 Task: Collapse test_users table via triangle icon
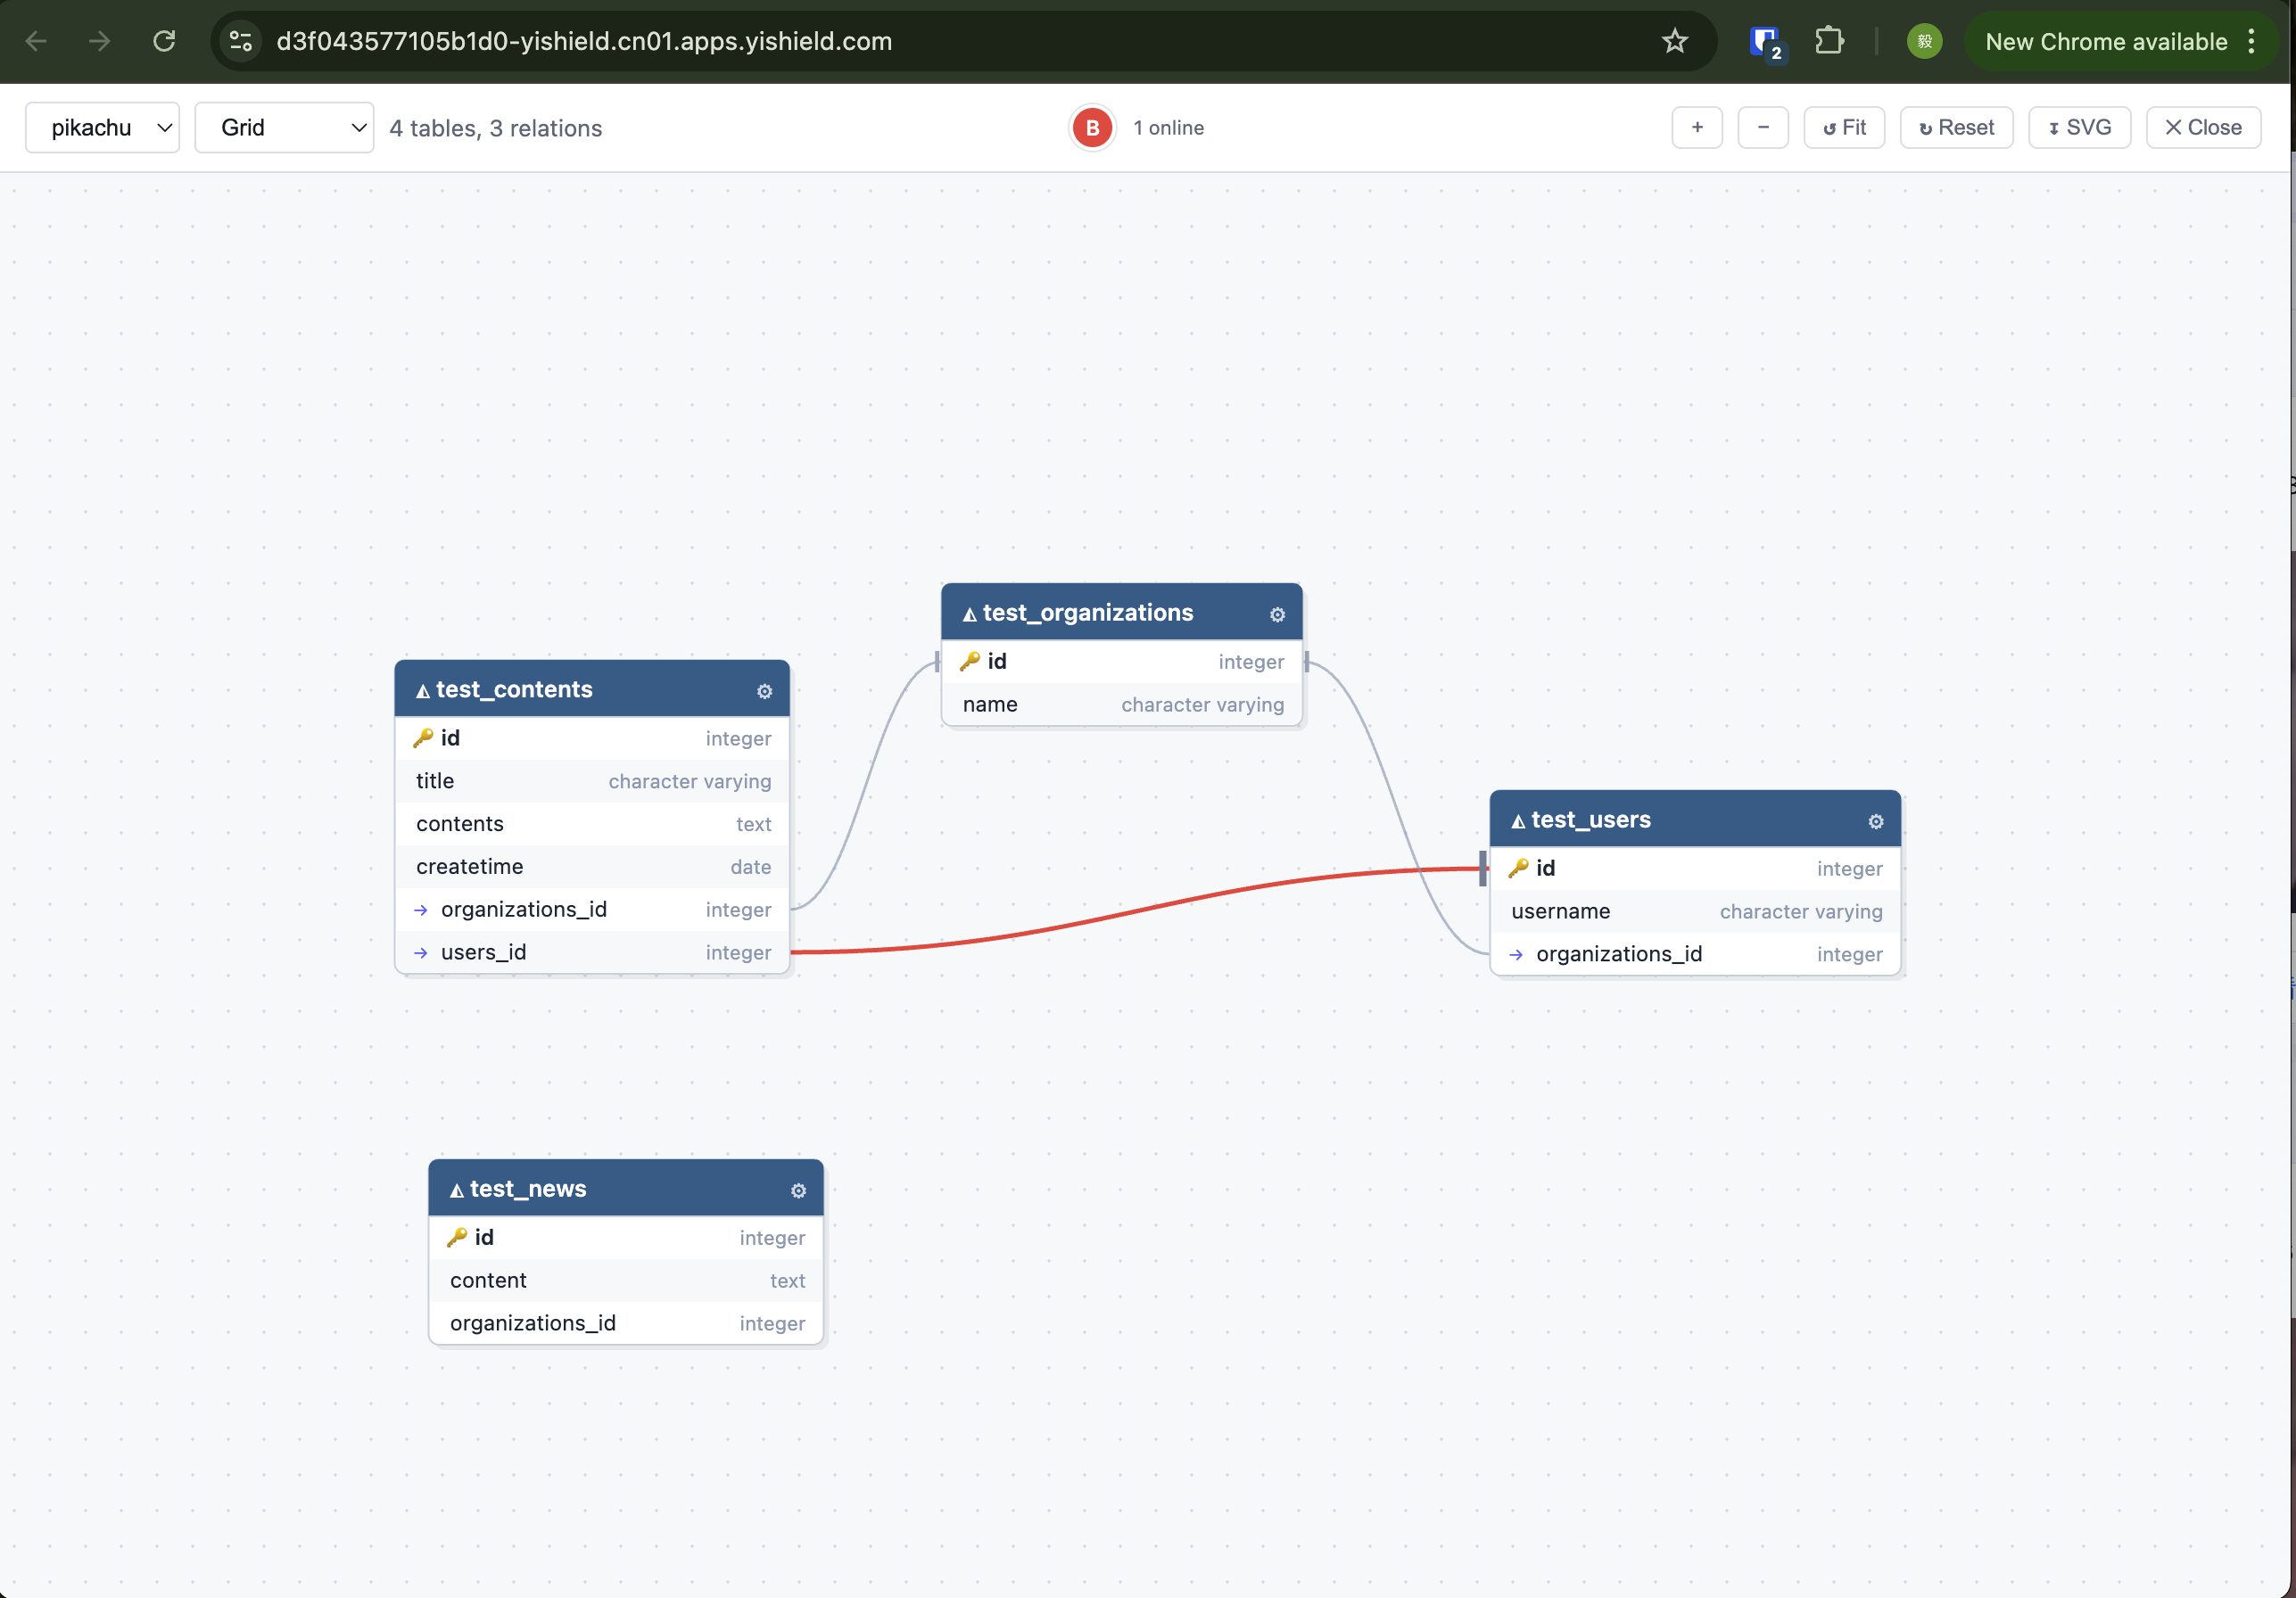pyautogui.click(x=1518, y=821)
